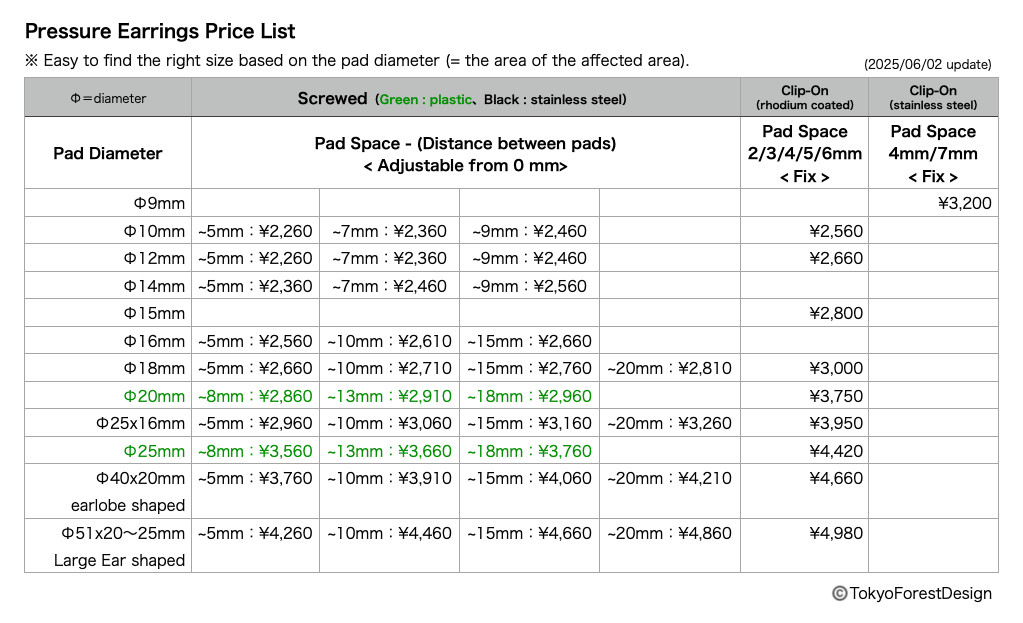
Task: Click '~10mm : ¥4,460' cell
Action: 389,533
